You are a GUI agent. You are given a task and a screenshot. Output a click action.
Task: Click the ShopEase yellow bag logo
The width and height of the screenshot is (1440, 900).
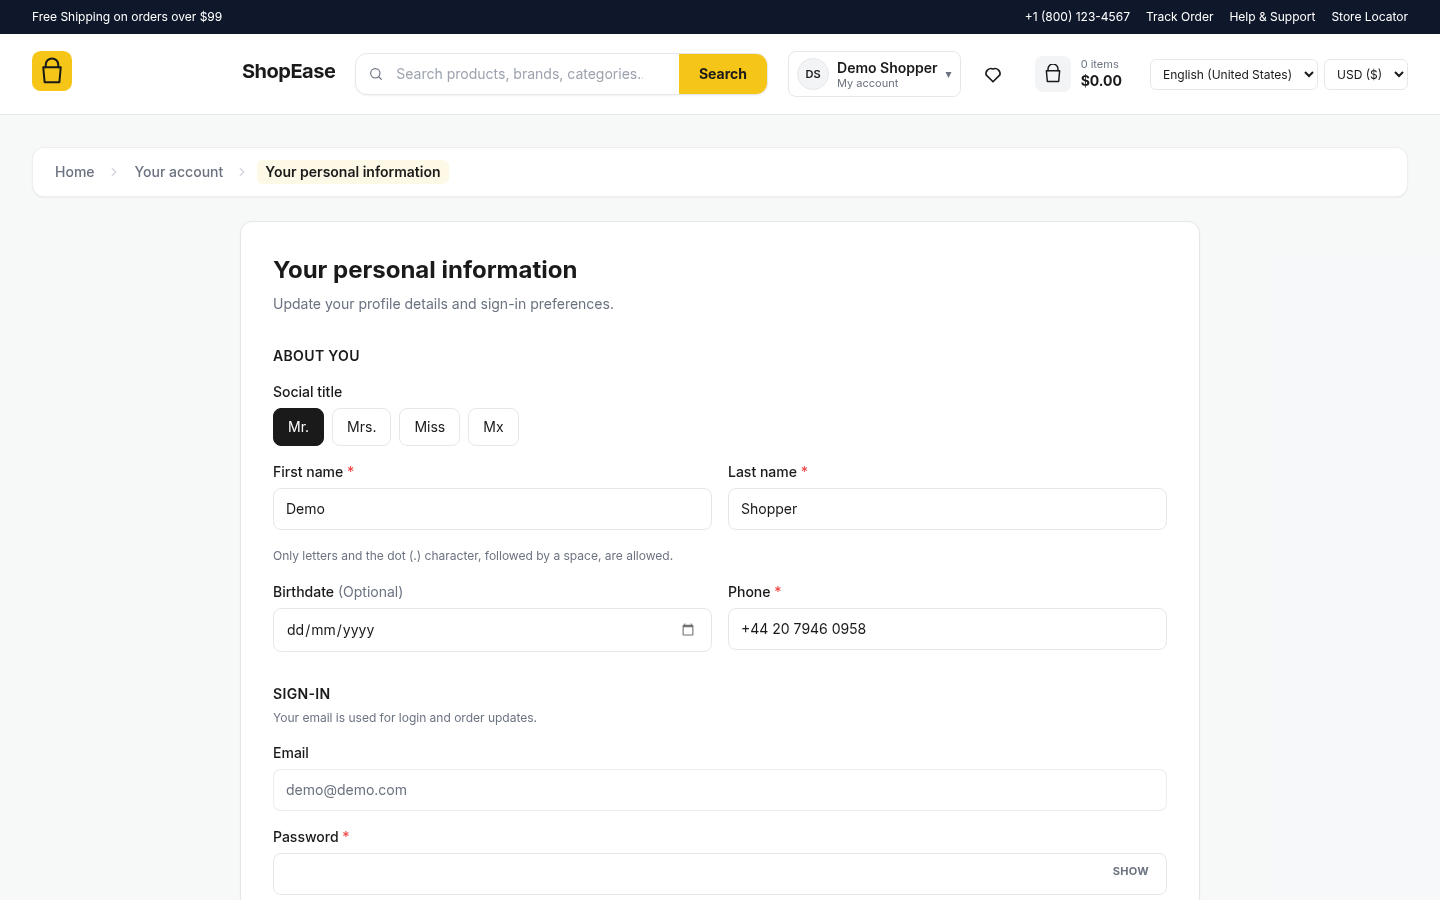coord(52,71)
